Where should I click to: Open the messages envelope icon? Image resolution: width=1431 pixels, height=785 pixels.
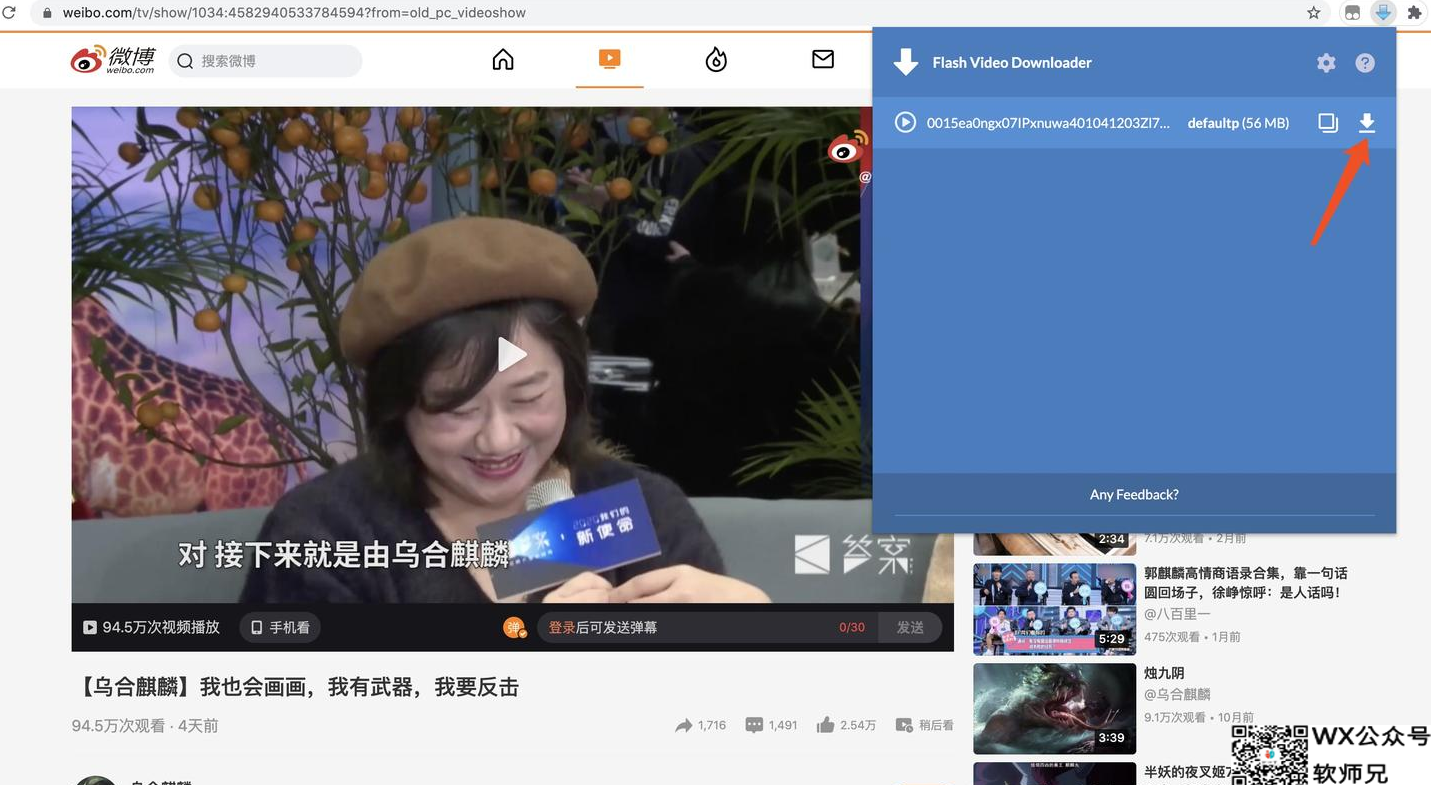point(823,60)
